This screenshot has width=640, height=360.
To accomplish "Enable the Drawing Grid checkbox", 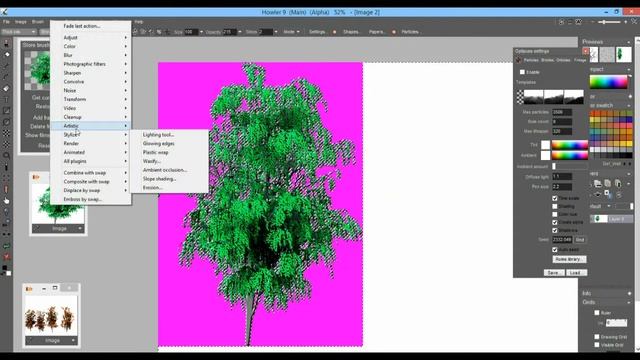I will point(597,337).
